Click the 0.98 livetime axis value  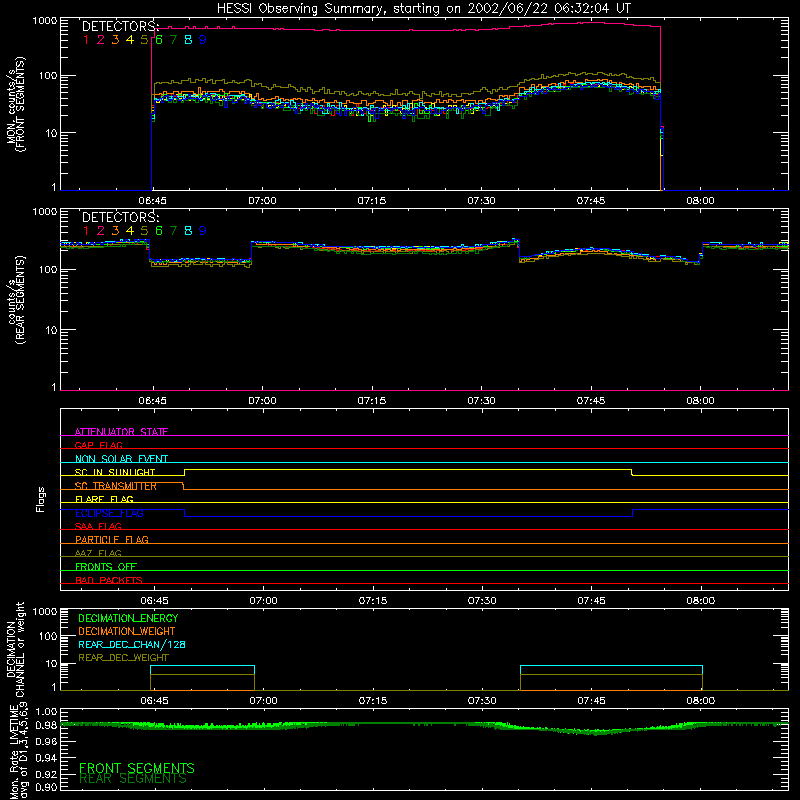pos(46,725)
